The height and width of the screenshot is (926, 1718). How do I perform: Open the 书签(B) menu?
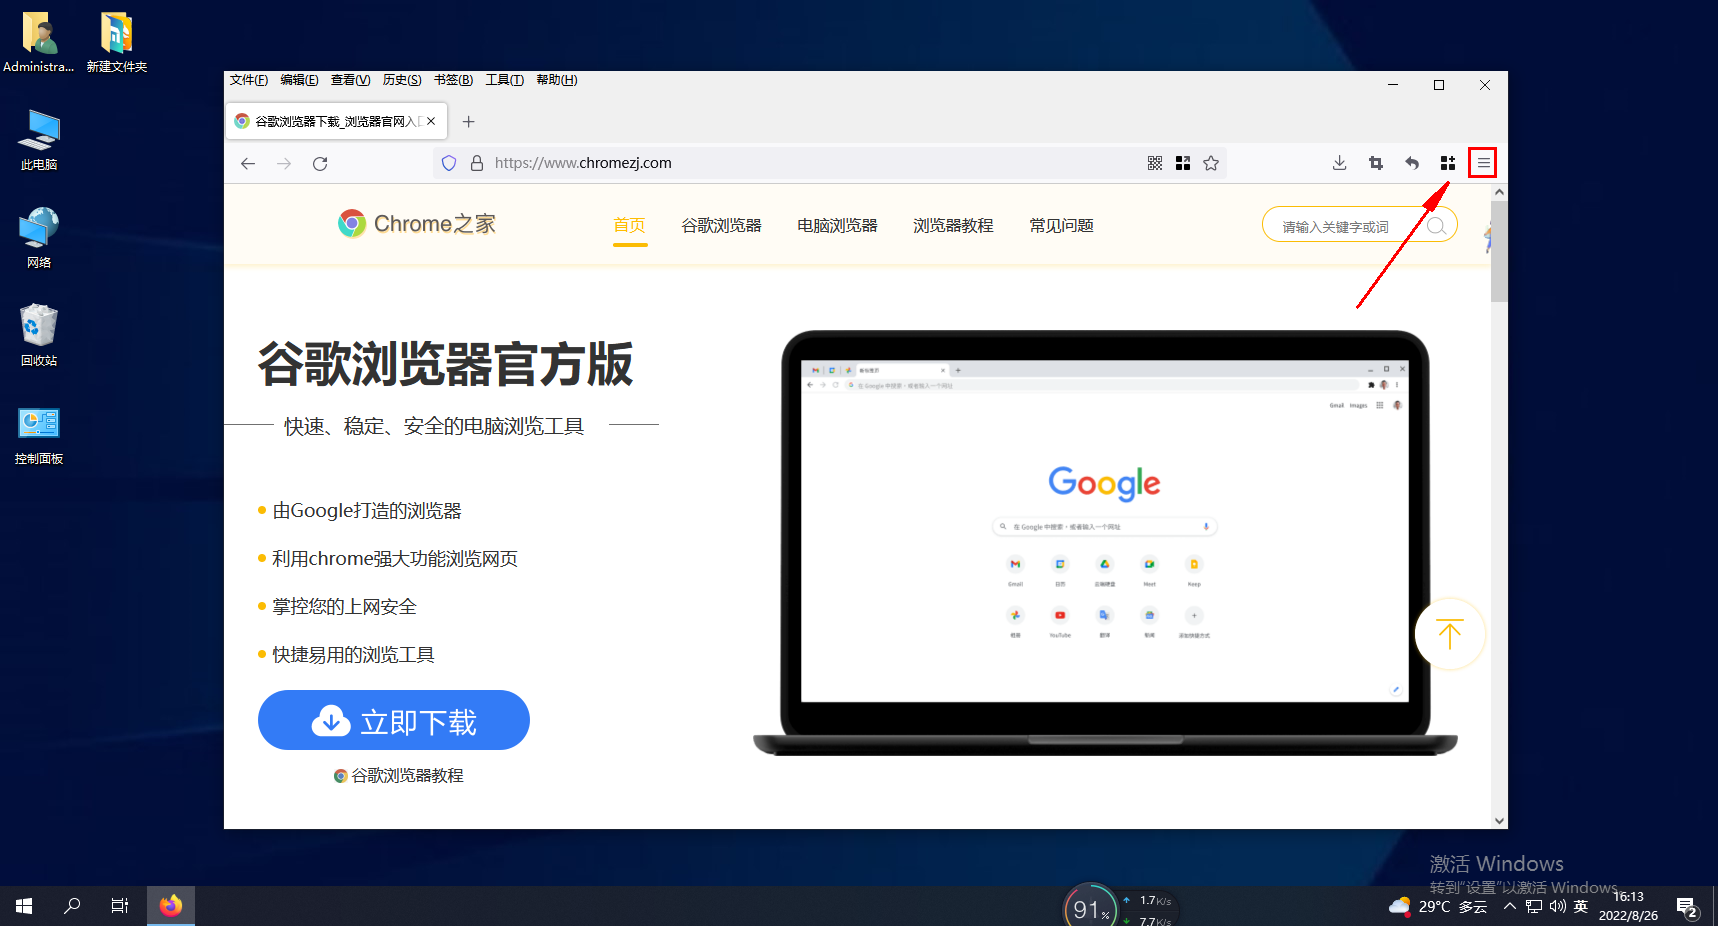point(453,80)
